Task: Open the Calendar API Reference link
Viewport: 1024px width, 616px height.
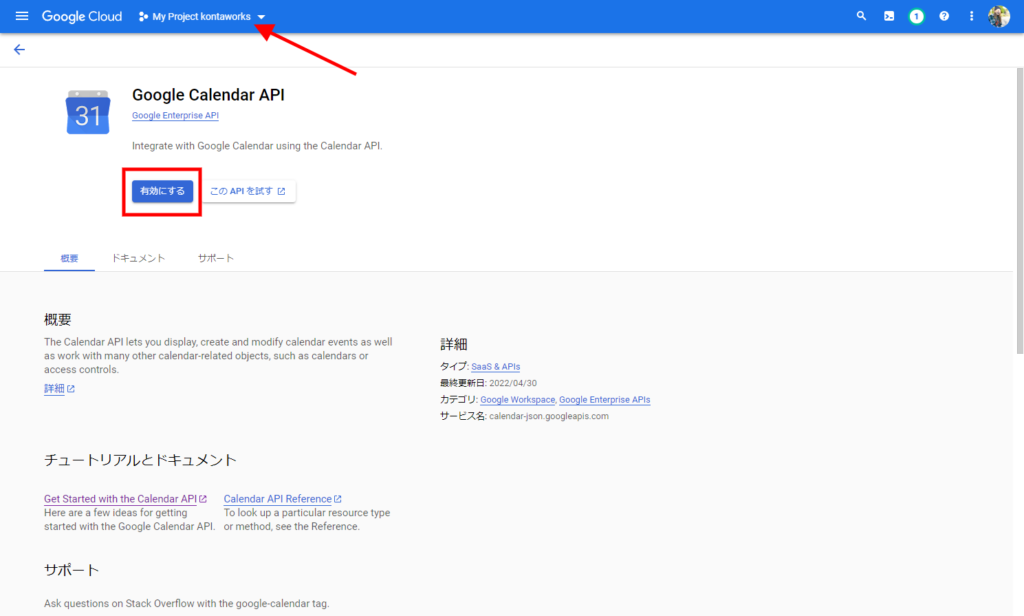Action: (x=282, y=498)
